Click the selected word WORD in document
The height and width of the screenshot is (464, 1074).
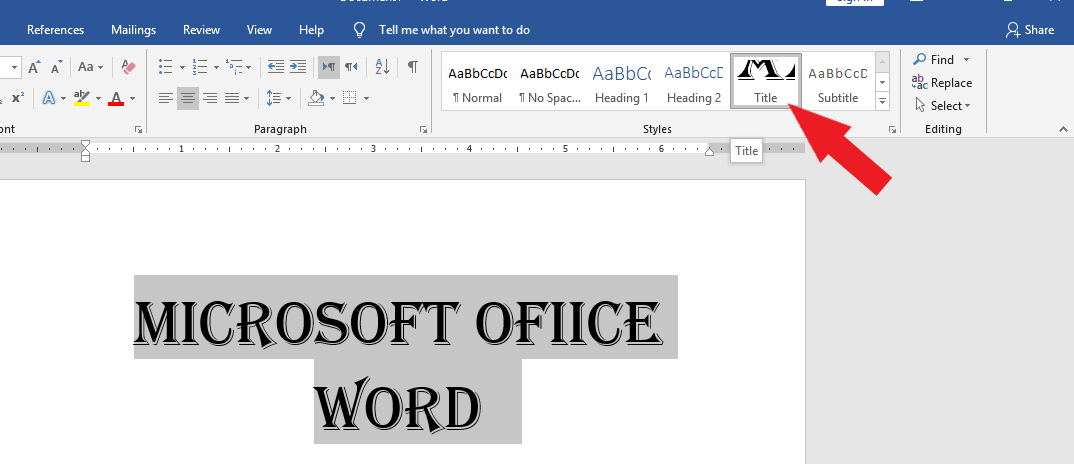coord(399,406)
